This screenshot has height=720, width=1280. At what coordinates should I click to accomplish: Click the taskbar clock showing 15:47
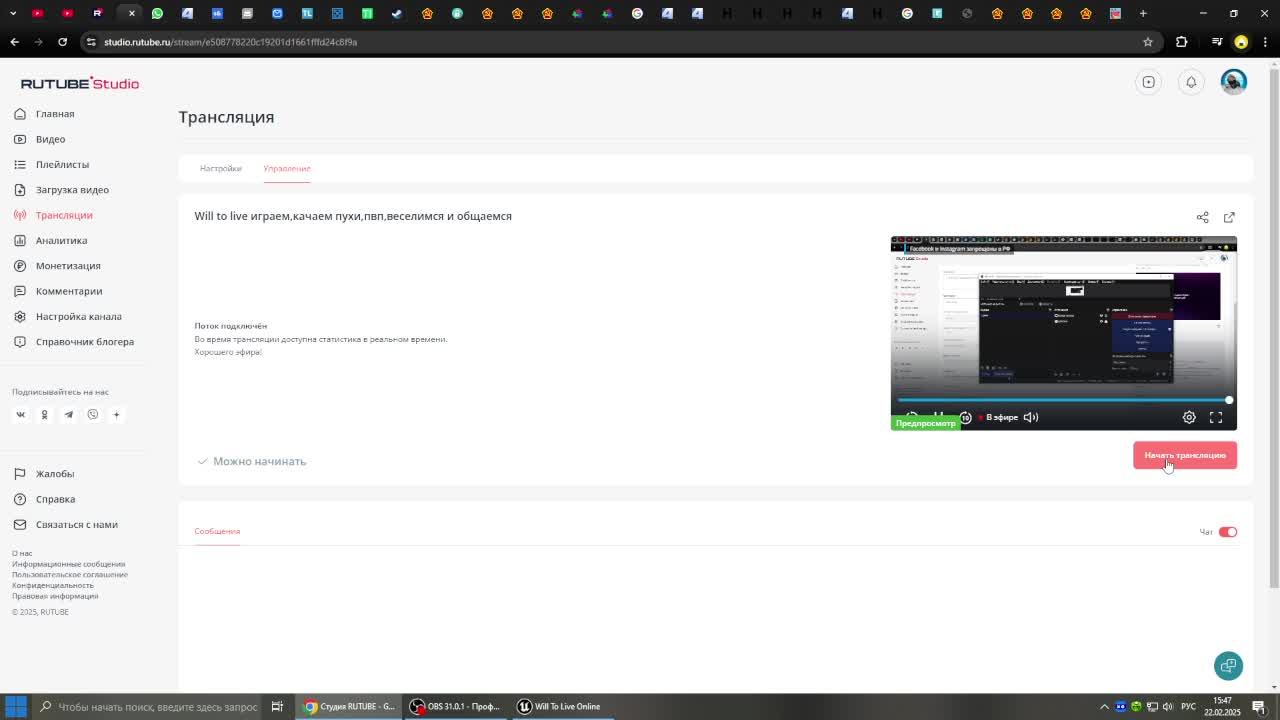(1223, 706)
